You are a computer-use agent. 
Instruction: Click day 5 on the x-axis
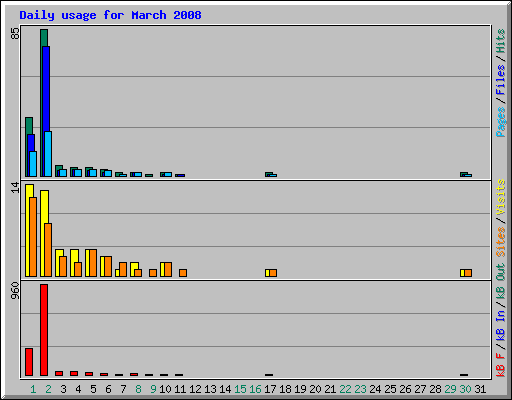tap(93, 389)
